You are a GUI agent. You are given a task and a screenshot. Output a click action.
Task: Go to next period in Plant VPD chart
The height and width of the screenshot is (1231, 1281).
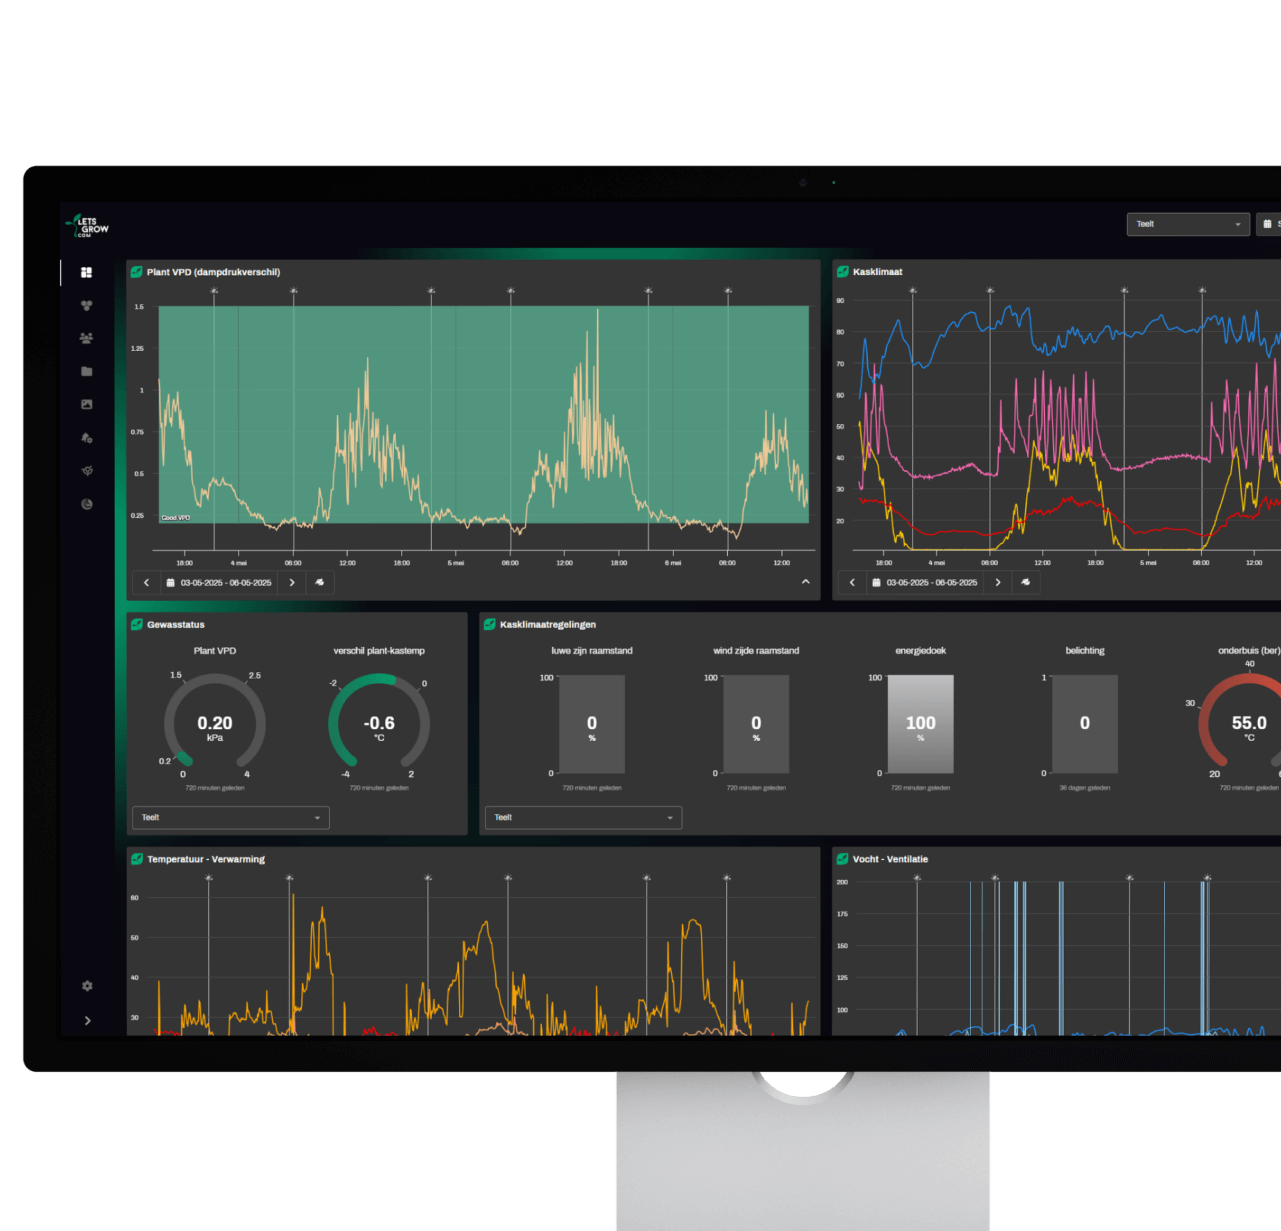292,582
